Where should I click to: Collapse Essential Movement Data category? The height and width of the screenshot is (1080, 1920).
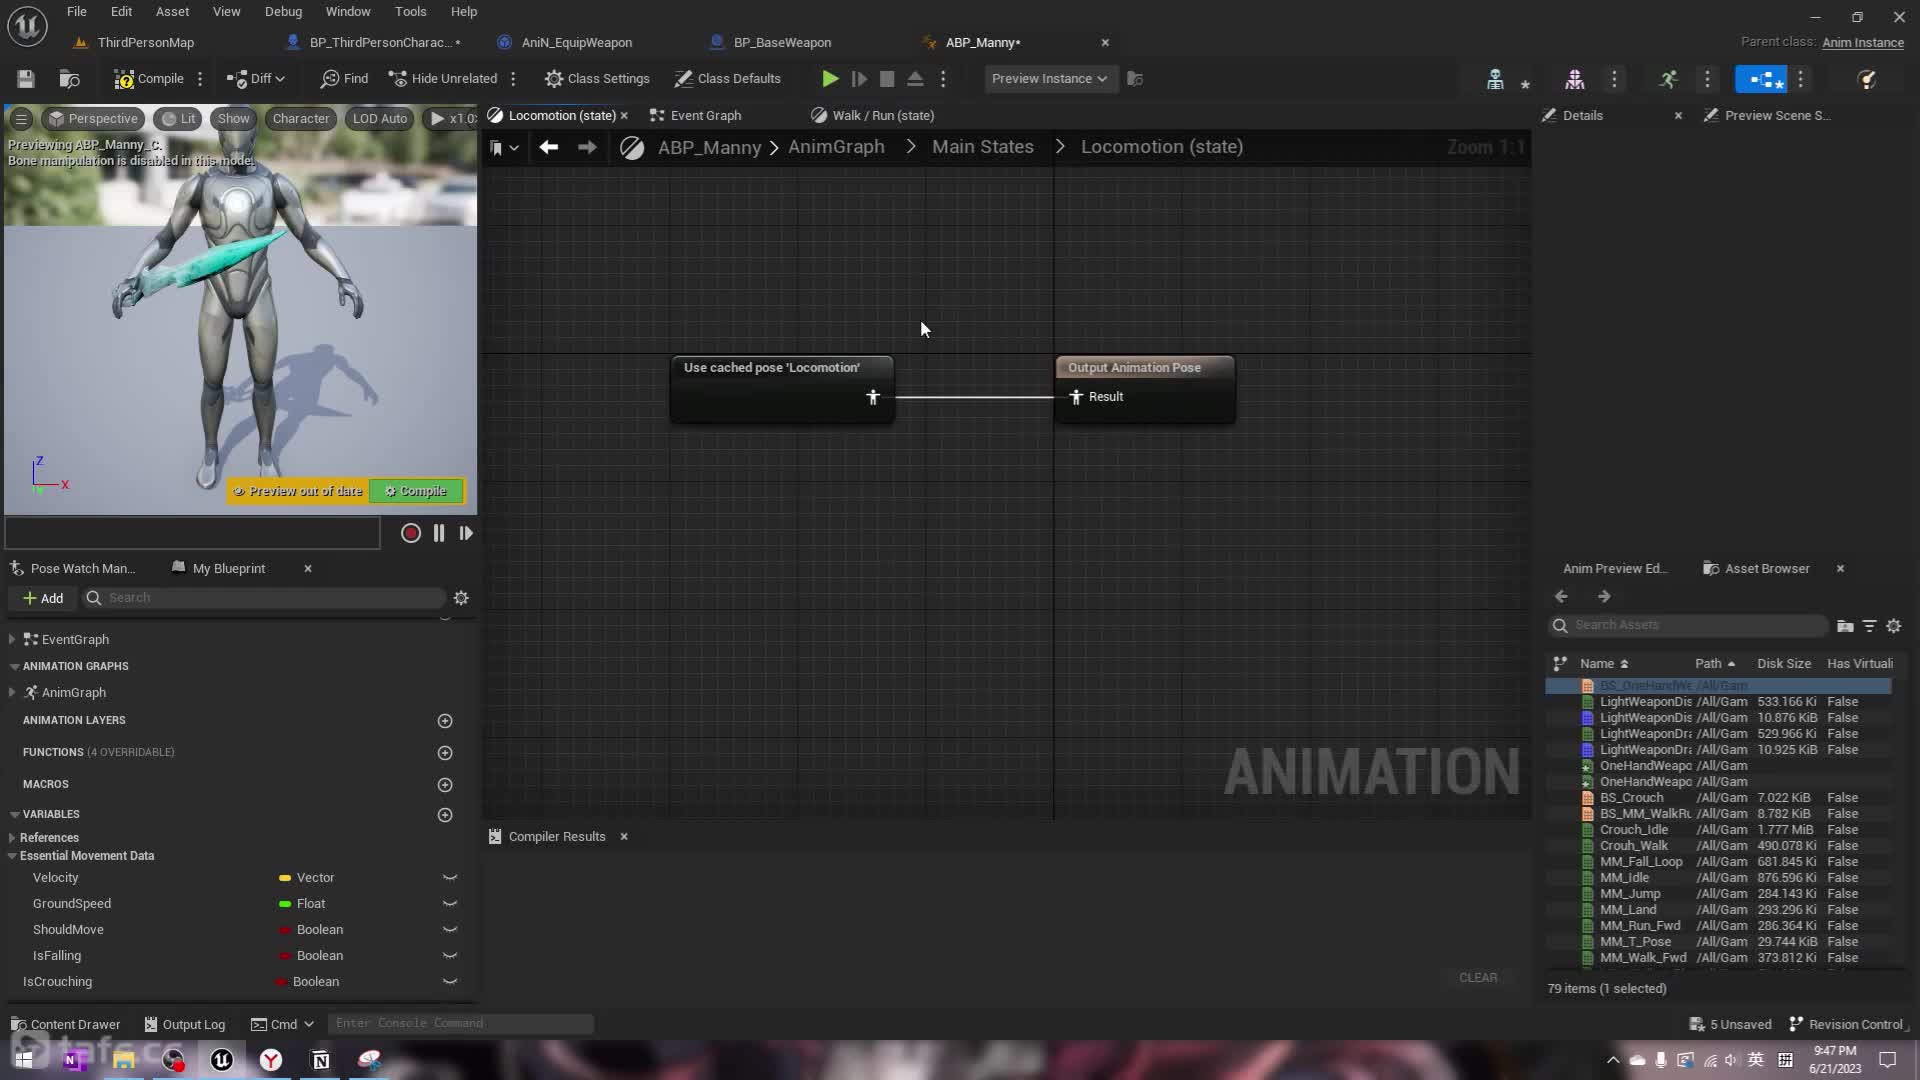[x=12, y=856]
